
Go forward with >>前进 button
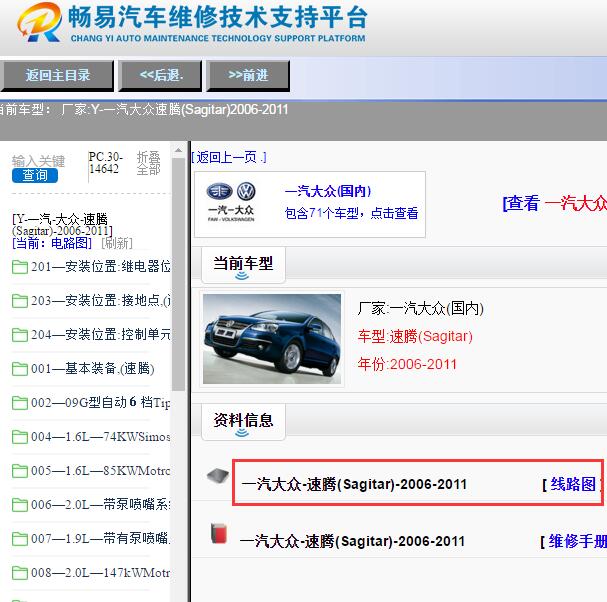pos(248,75)
